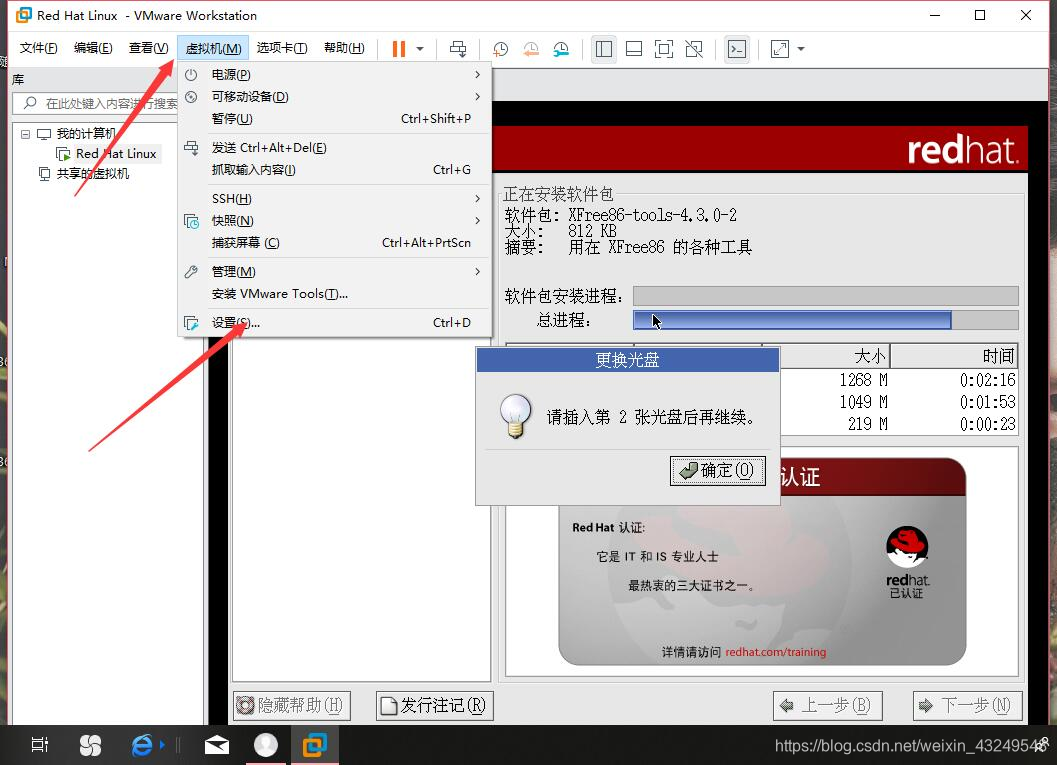1057x765 pixels.
Task: Click the 软件包安装进程 progress bar
Action: coord(826,296)
